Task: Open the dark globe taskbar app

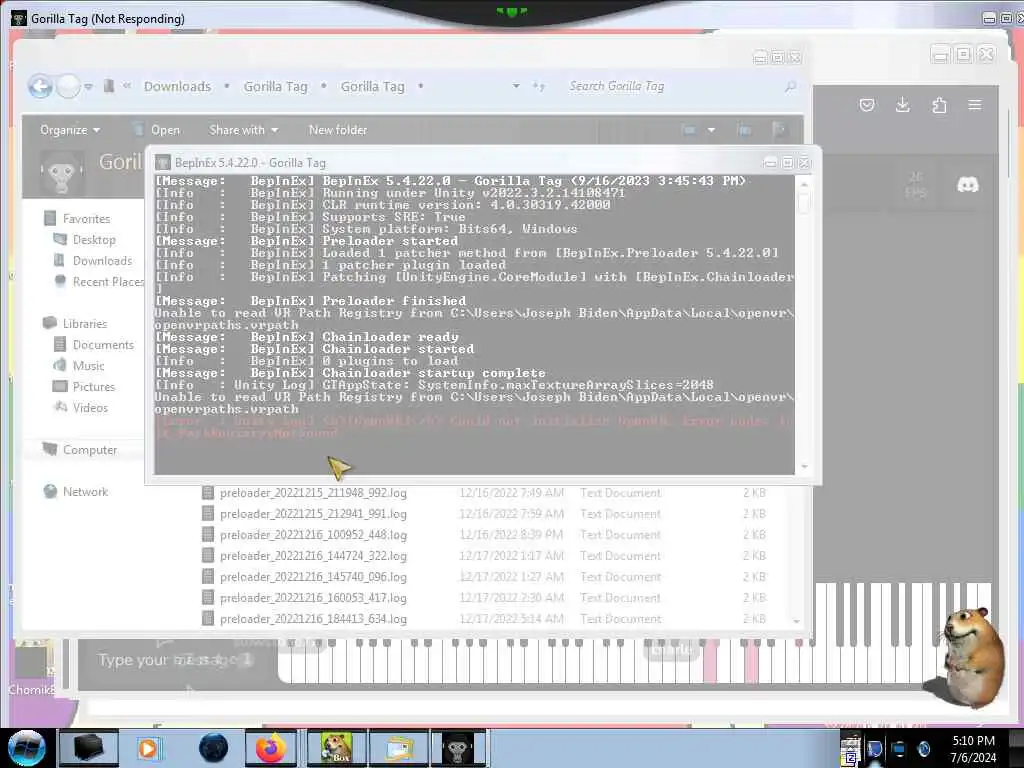Action: click(213, 748)
